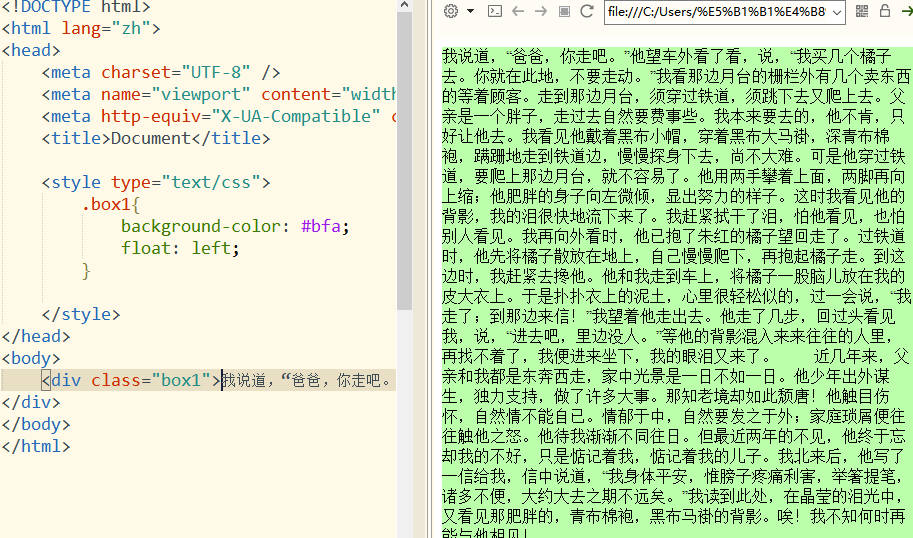Image resolution: width=913 pixels, height=538 pixels.
Task: Focus the file:///C:/Users URL address field
Action: (x=717, y=12)
